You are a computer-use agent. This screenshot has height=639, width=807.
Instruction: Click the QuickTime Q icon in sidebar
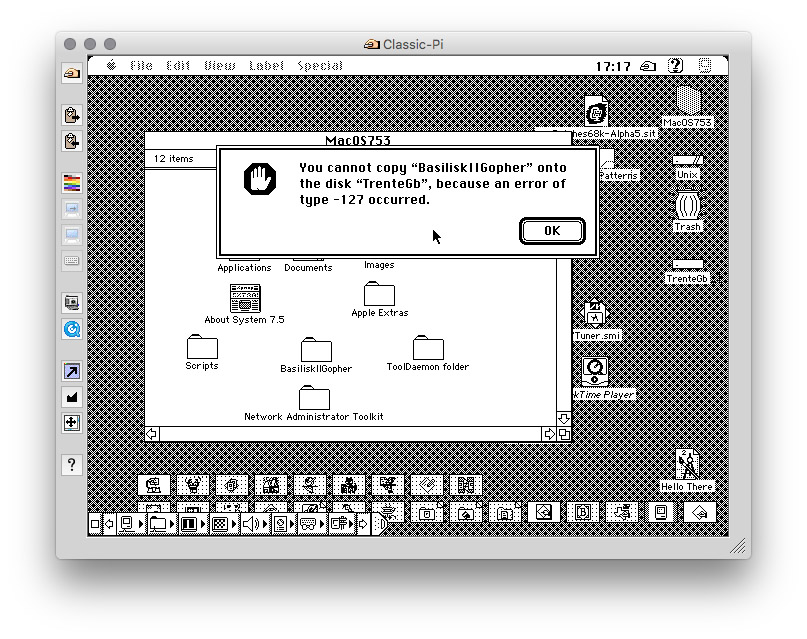pos(72,329)
